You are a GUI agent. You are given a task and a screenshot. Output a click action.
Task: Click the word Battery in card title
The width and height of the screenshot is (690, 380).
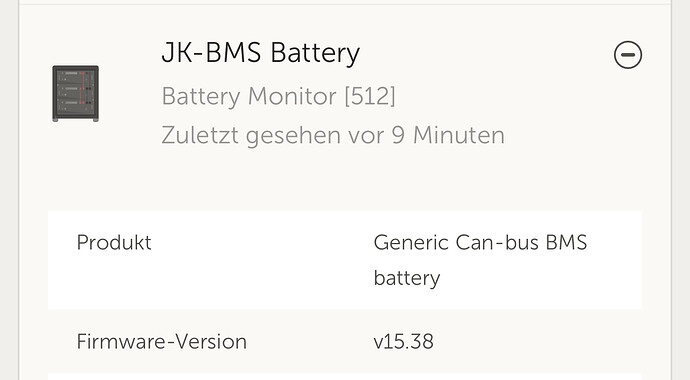tap(315, 53)
